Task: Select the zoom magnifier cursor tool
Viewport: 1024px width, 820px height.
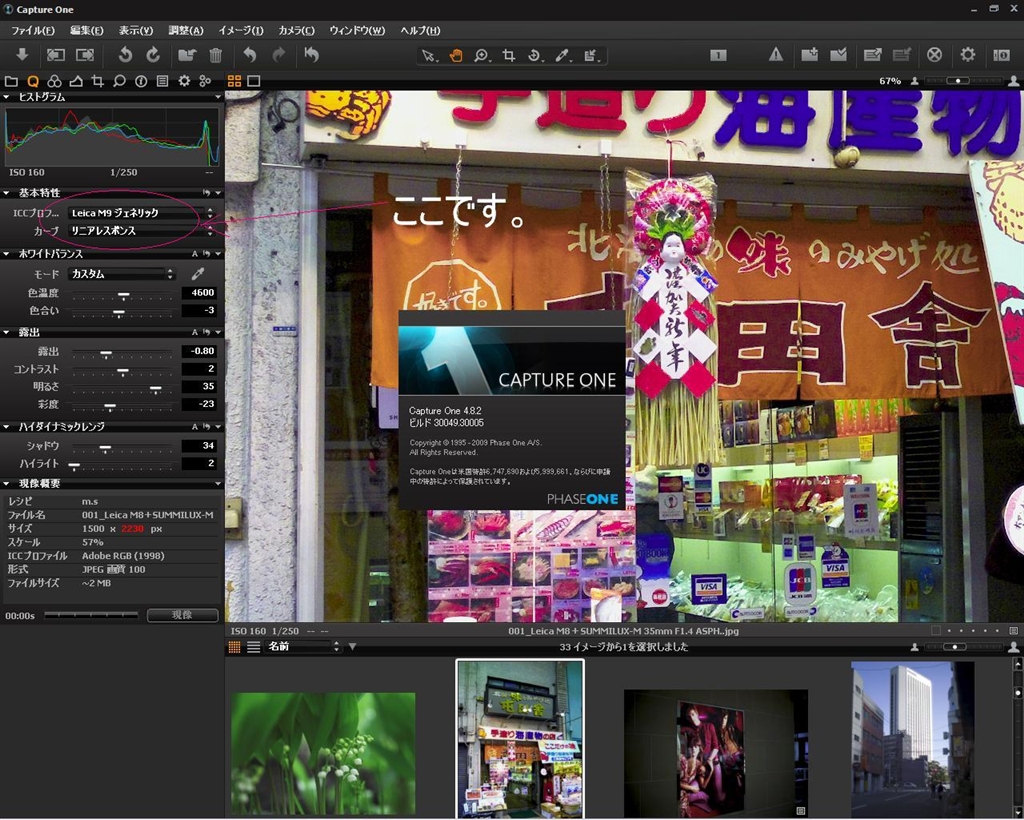Action: click(x=482, y=55)
